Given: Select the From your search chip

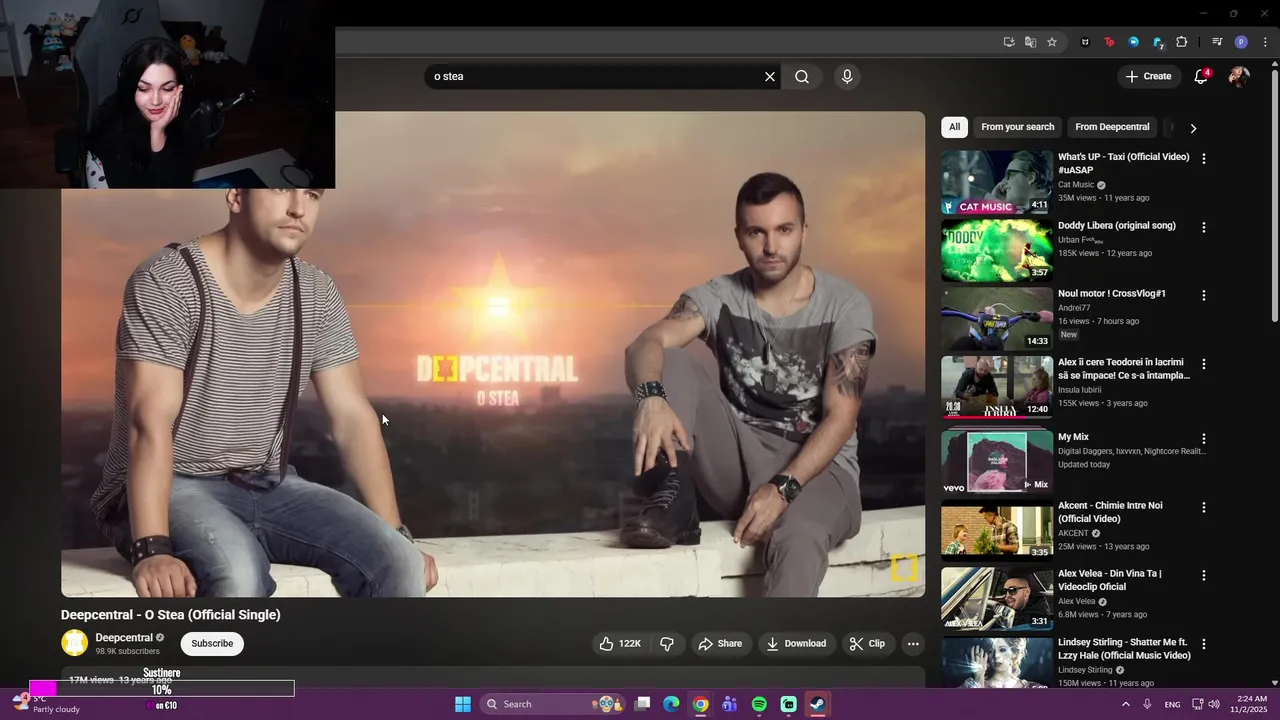Looking at the screenshot, I should click(x=1017, y=127).
